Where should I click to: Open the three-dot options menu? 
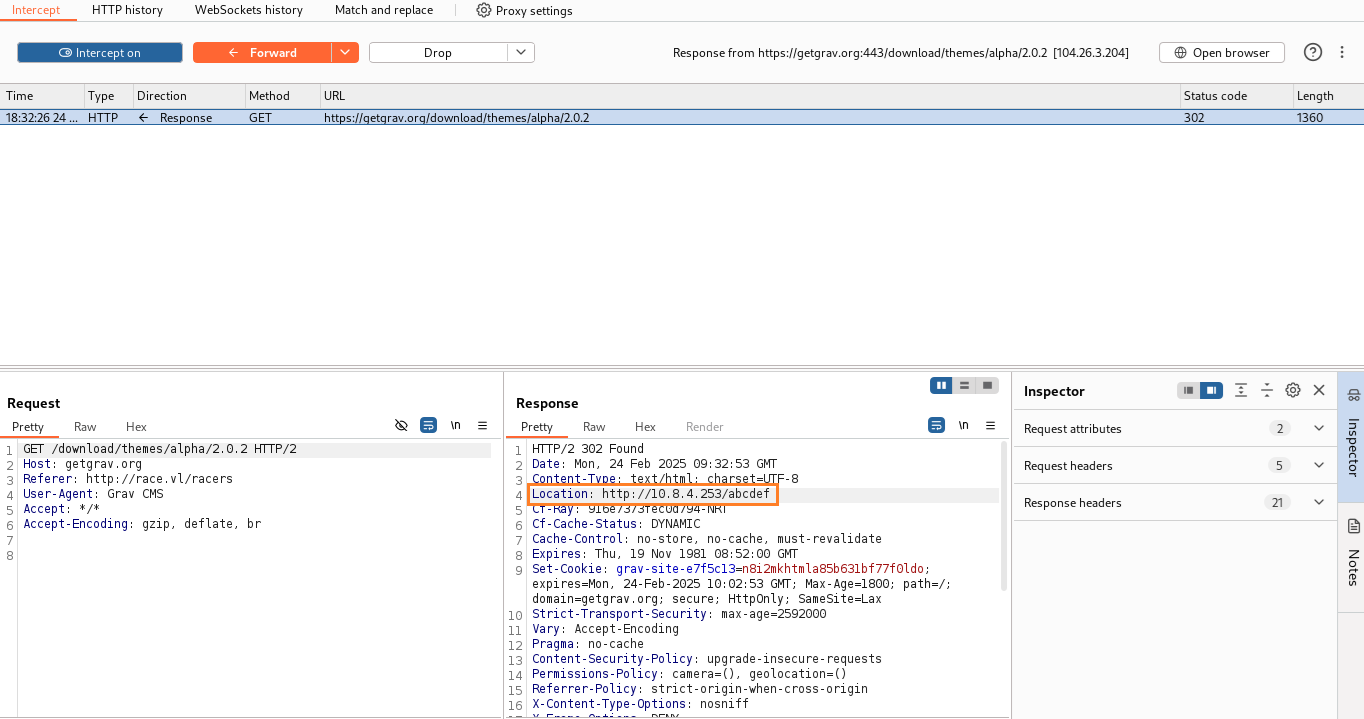pos(1342,52)
